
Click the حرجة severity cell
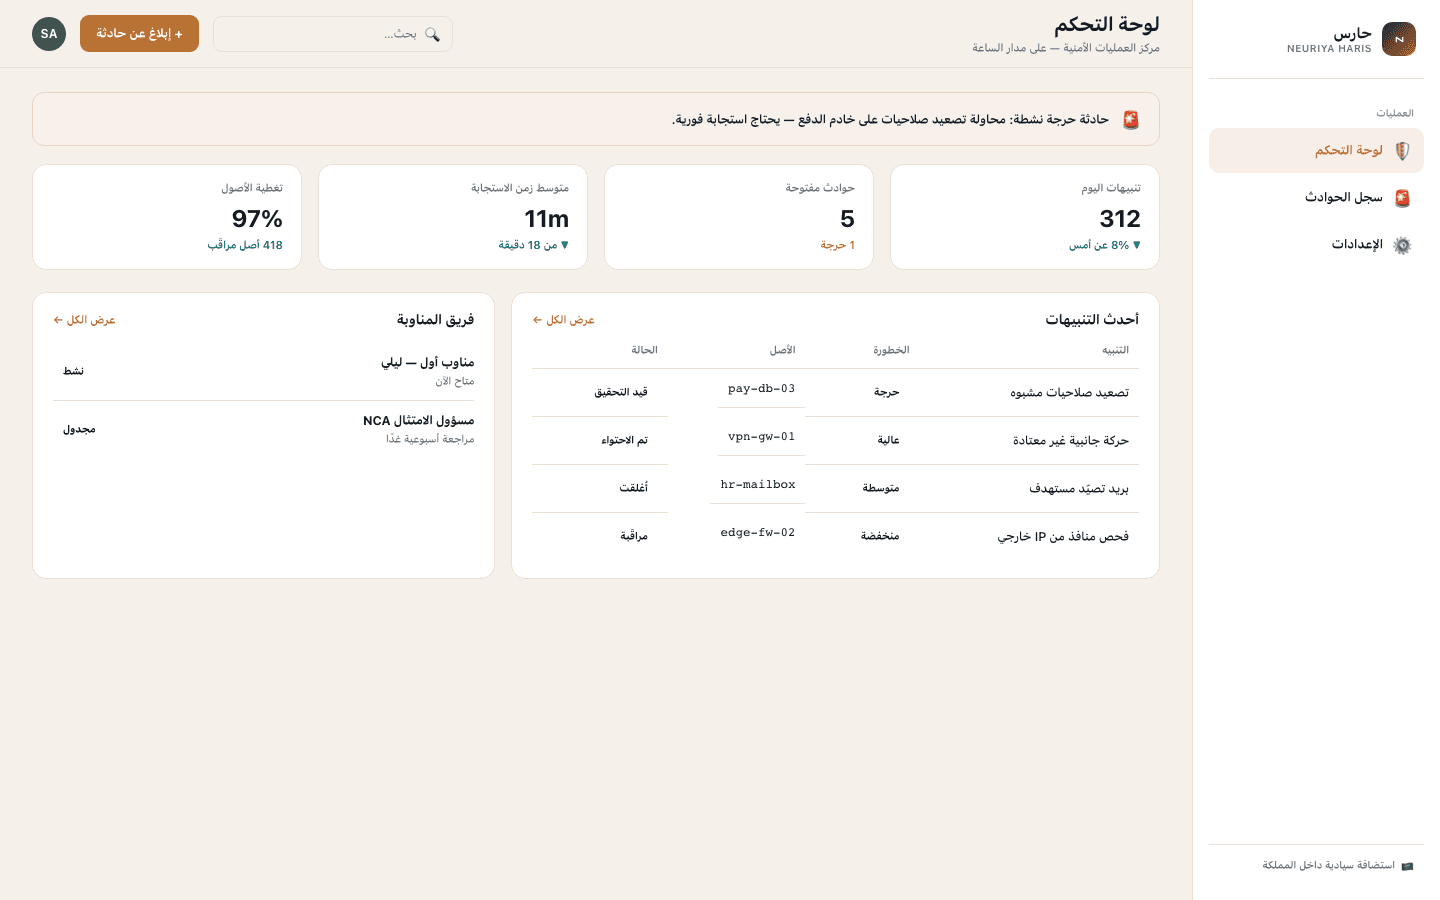[x=887, y=393]
